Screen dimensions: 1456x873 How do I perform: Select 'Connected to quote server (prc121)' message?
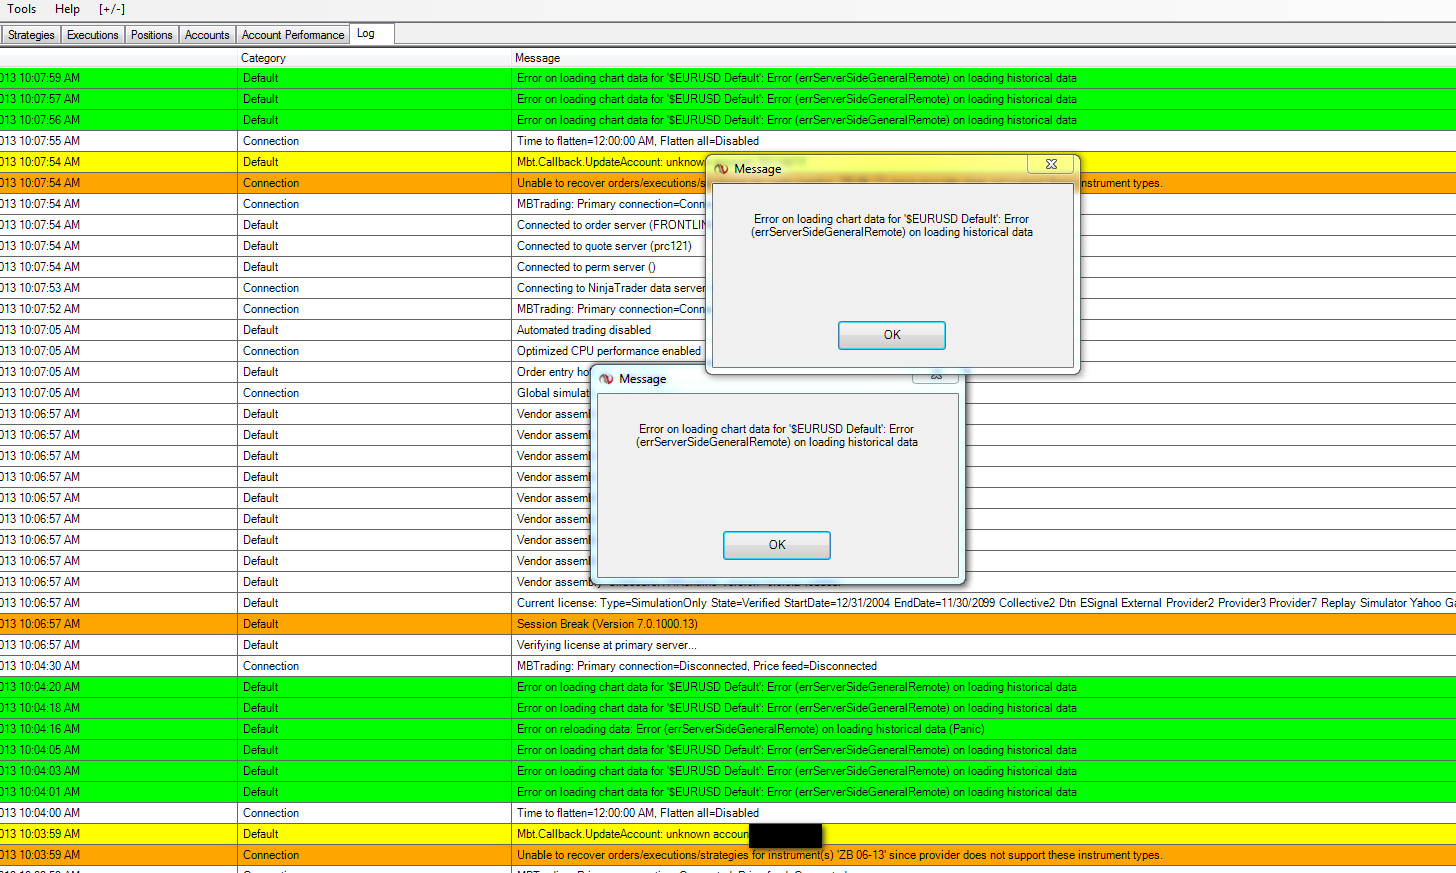604,246
